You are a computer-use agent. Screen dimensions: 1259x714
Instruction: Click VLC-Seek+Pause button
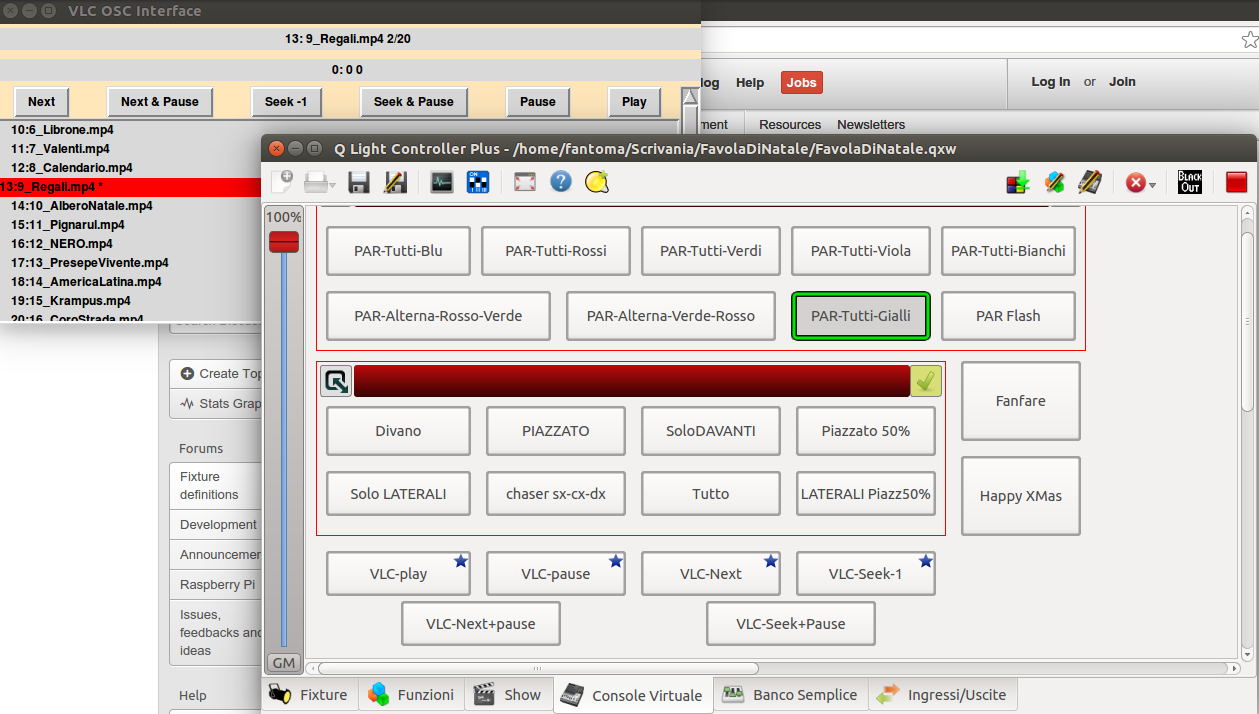(x=791, y=624)
